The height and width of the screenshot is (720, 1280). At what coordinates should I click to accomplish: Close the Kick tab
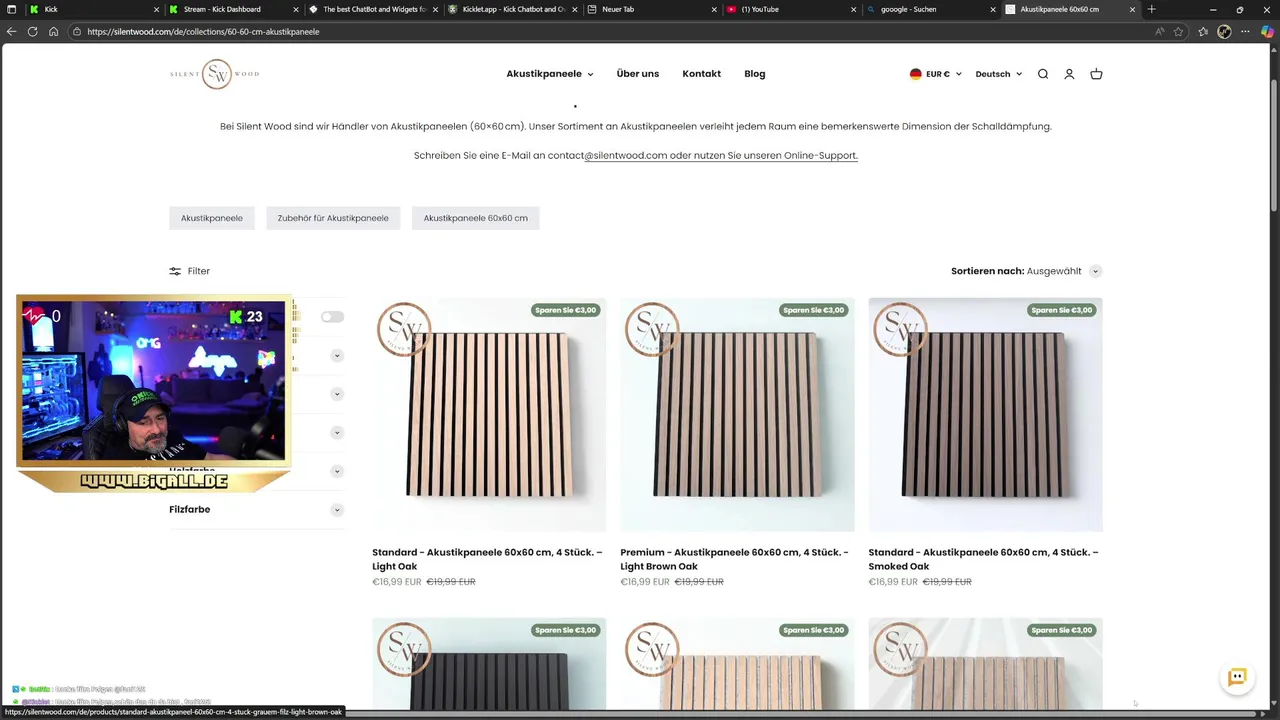pos(156,9)
